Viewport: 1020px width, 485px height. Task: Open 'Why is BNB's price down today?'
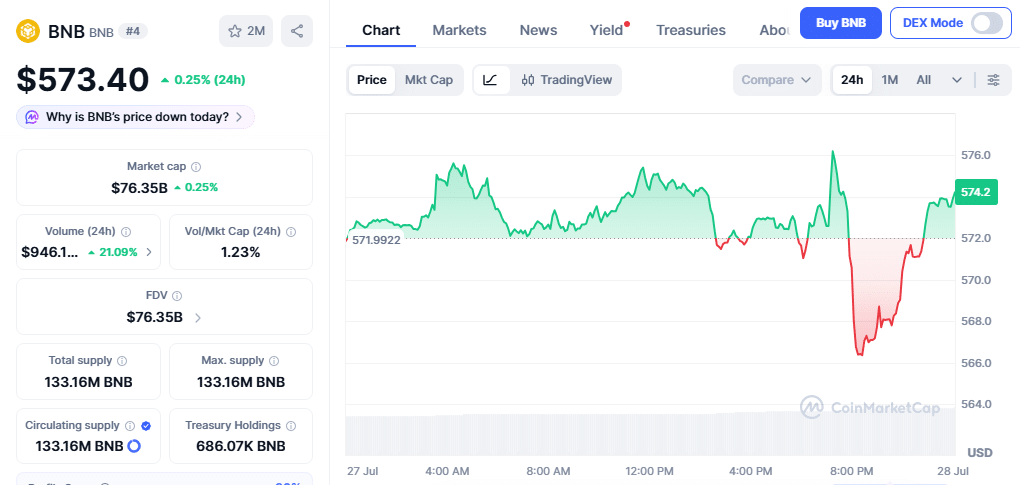(135, 117)
